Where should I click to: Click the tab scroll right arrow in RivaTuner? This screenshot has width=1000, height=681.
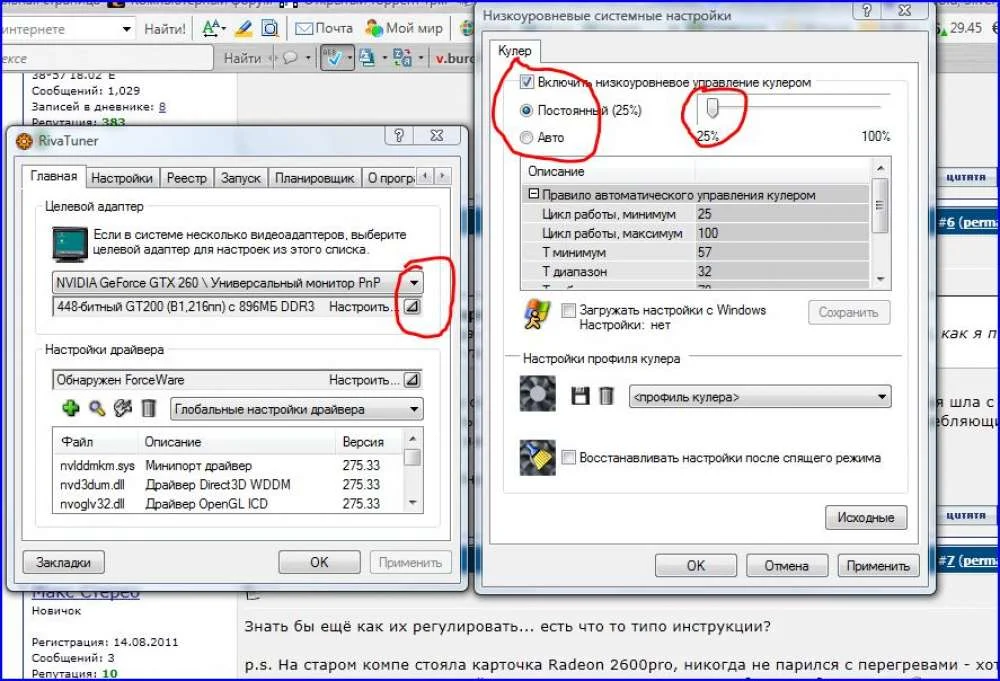pos(442,175)
